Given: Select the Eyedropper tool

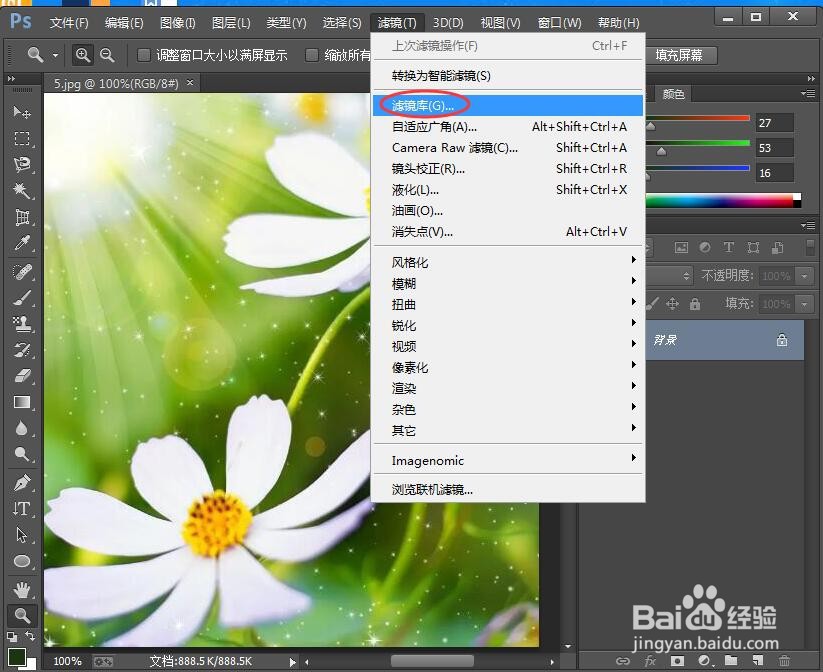Looking at the screenshot, I should pyautogui.click(x=22, y=243).
